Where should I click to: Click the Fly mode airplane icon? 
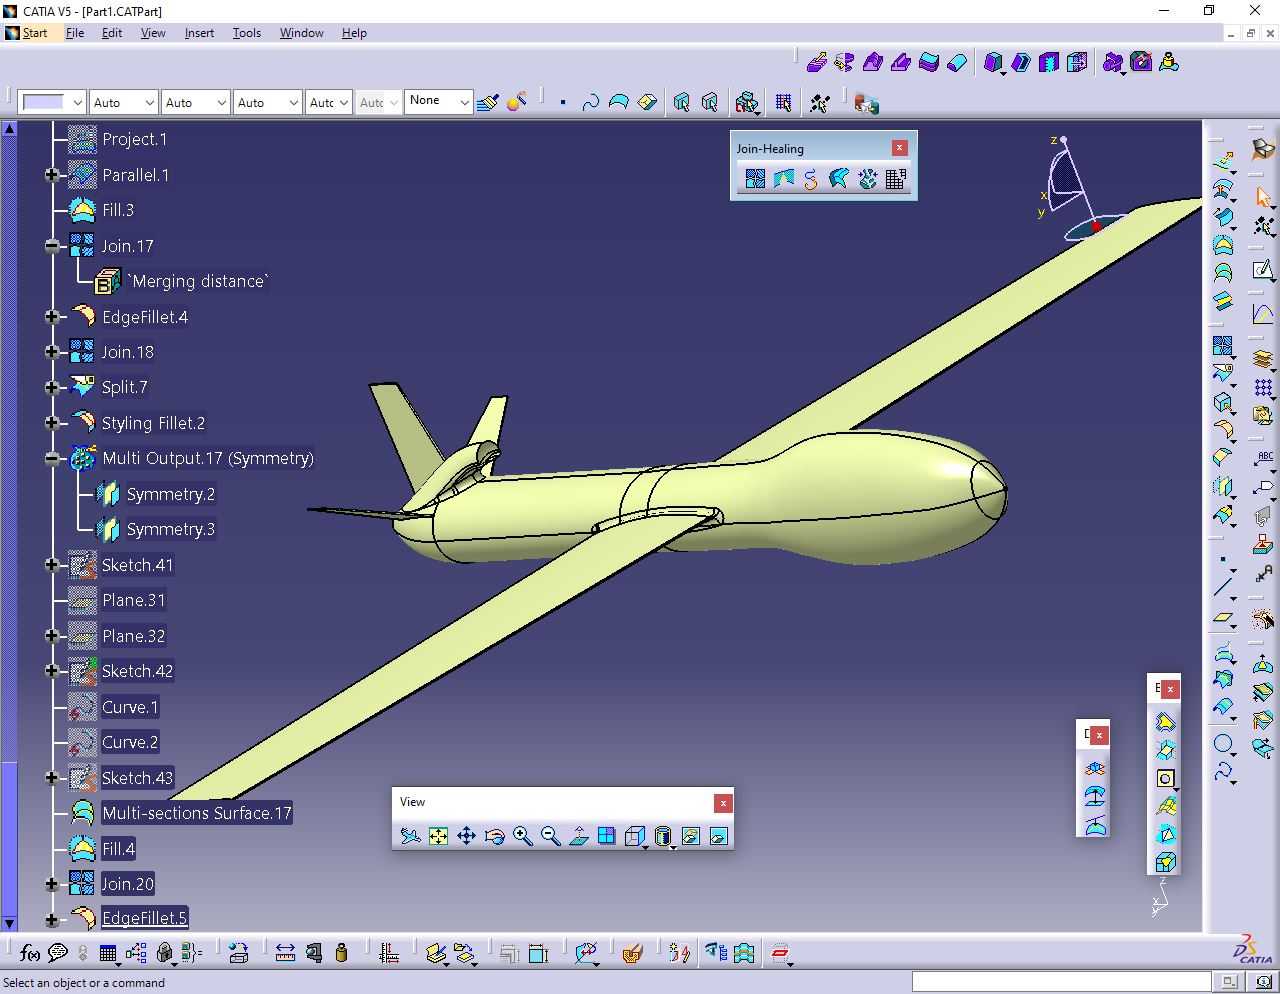point(410,836)
